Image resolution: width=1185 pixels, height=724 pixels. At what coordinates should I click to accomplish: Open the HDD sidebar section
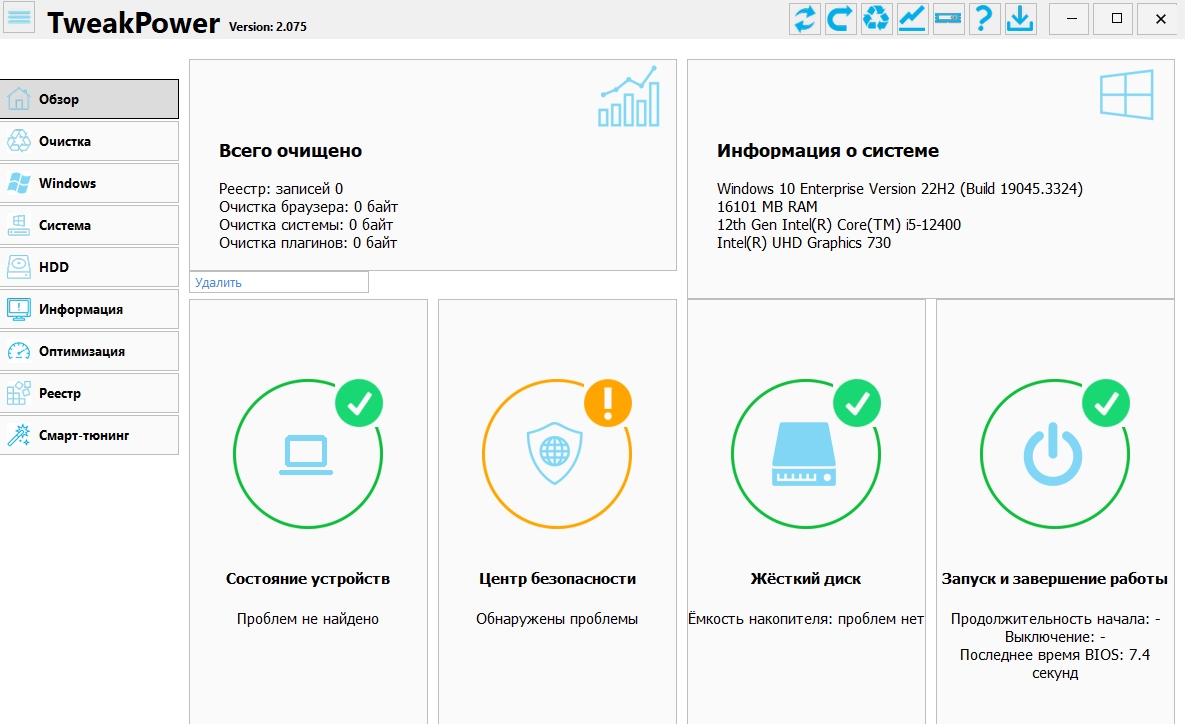pos(89,267)
